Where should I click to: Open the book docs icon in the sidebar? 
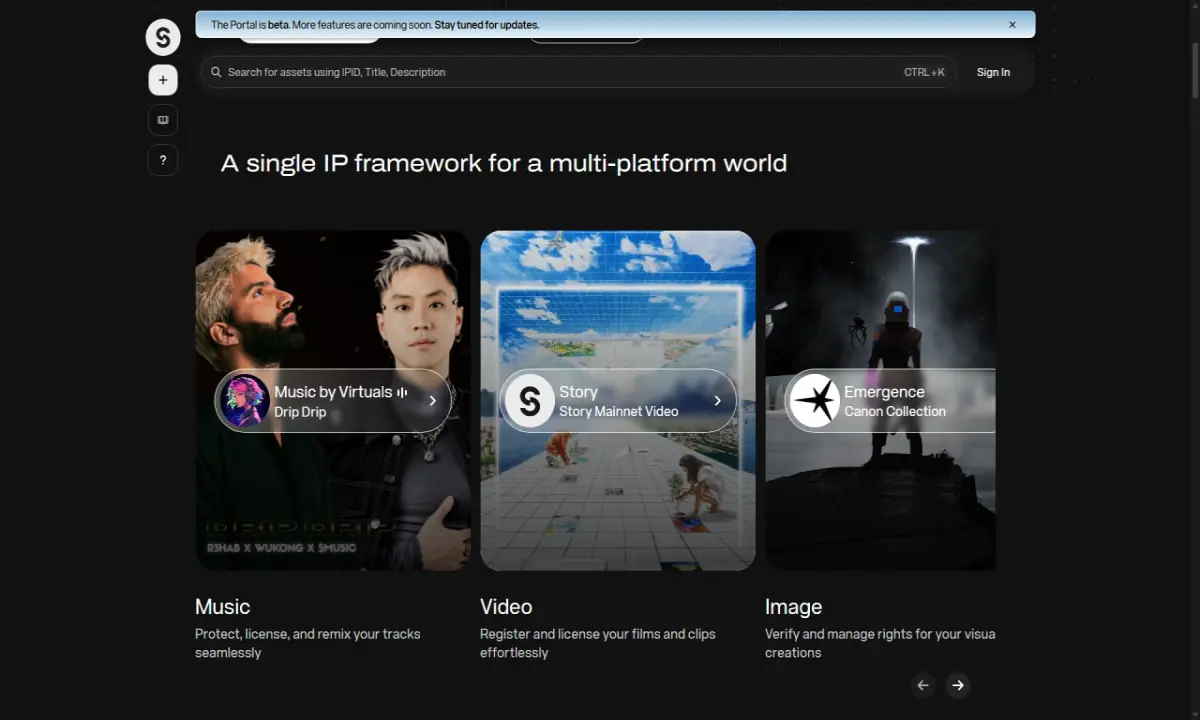coord(163,120)
